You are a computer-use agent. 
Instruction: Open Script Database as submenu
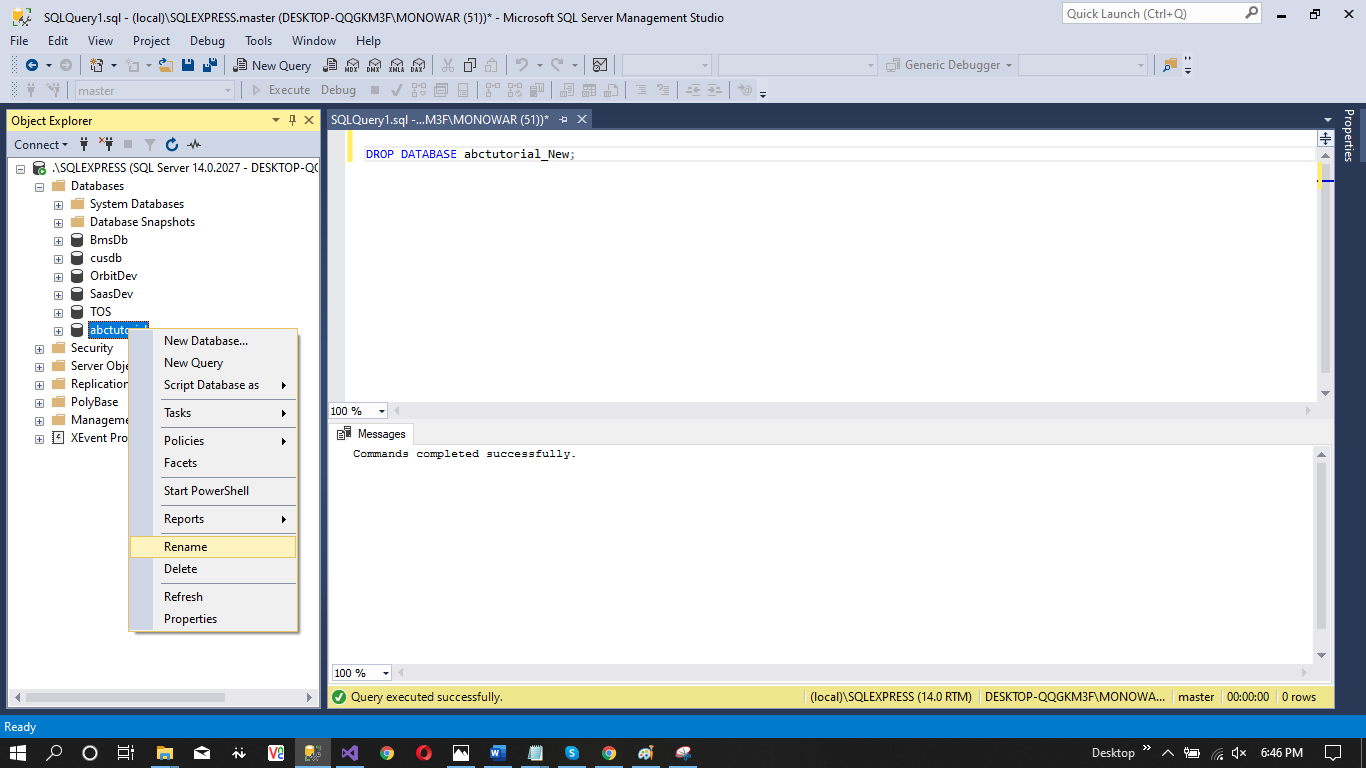pos(213,385)
